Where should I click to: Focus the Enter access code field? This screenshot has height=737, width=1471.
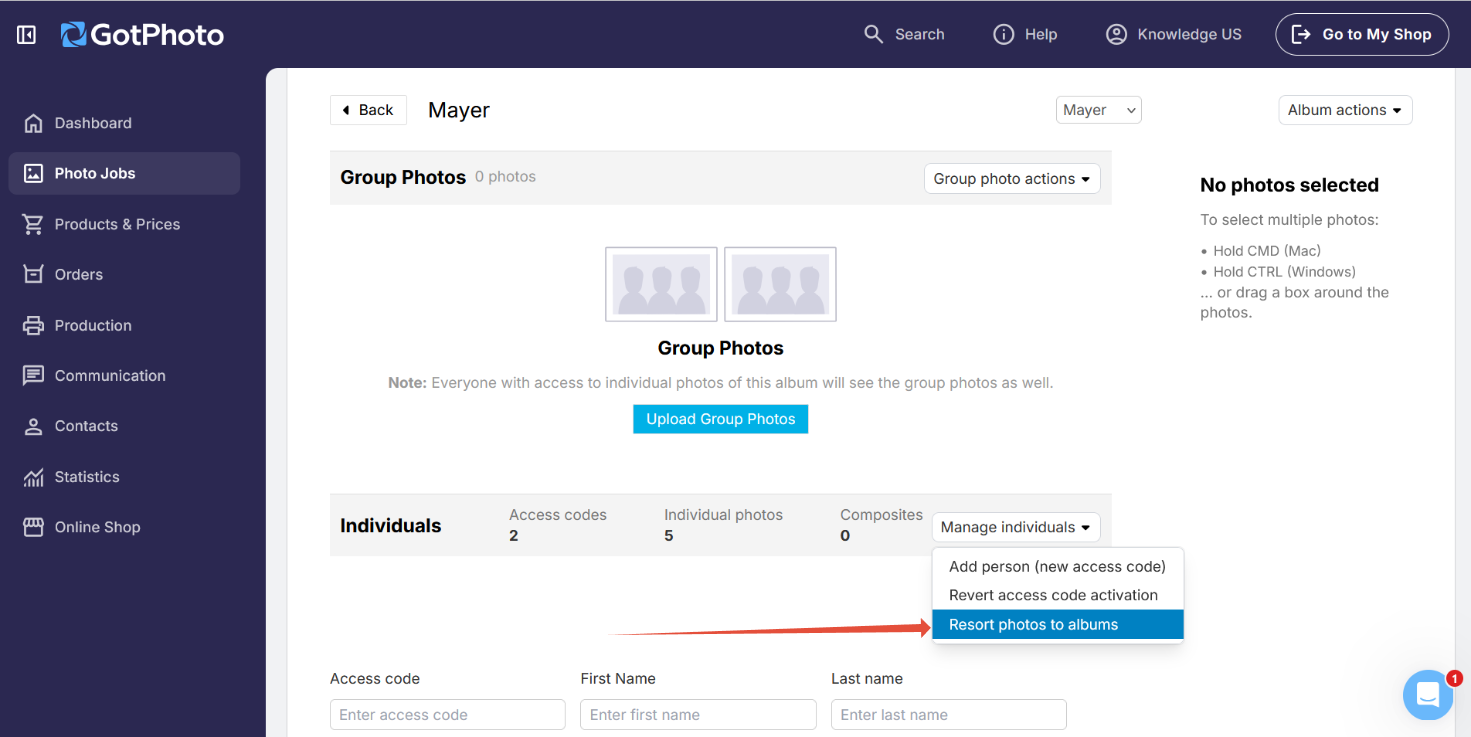click(448, 715)
